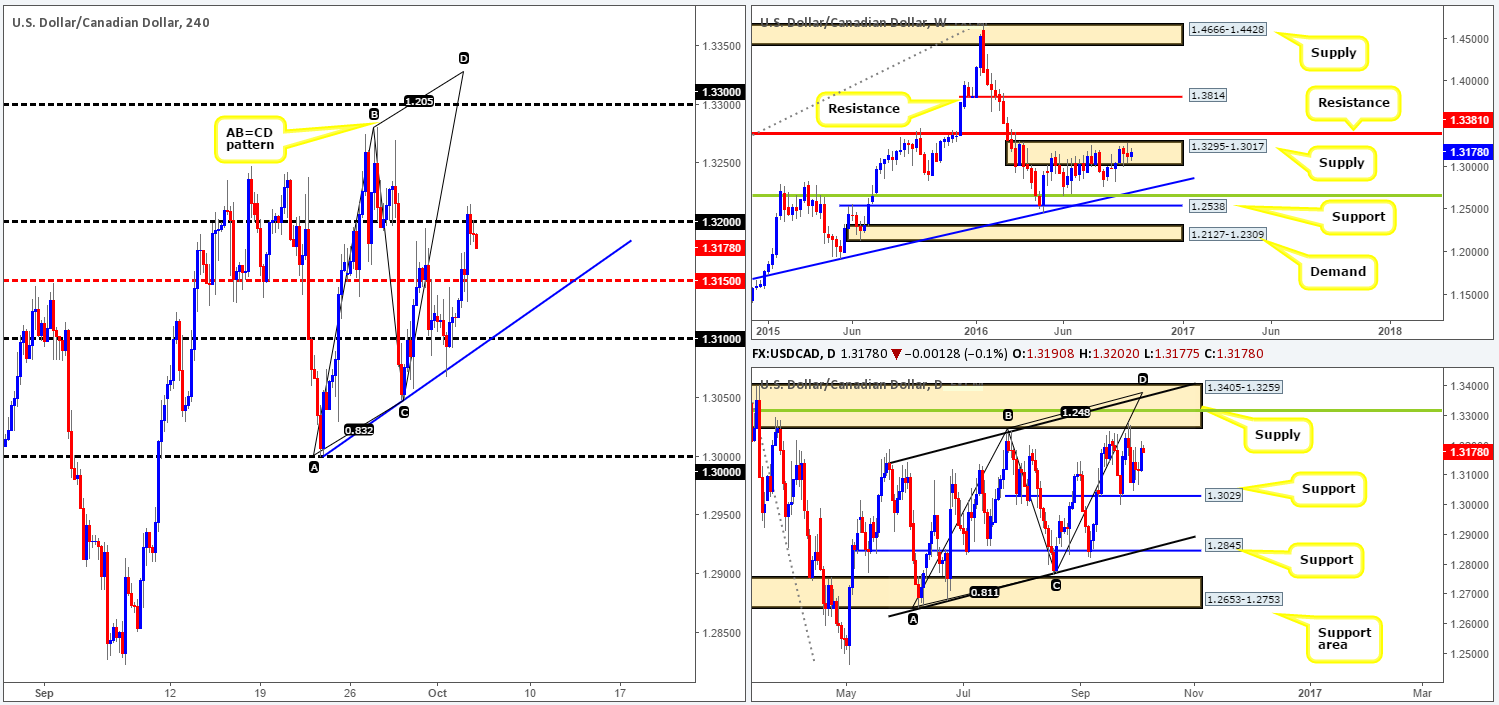Select the 1.3295-1.3017 zone label
This screenshot has width=1499, height=705.
coord(1228,146)
